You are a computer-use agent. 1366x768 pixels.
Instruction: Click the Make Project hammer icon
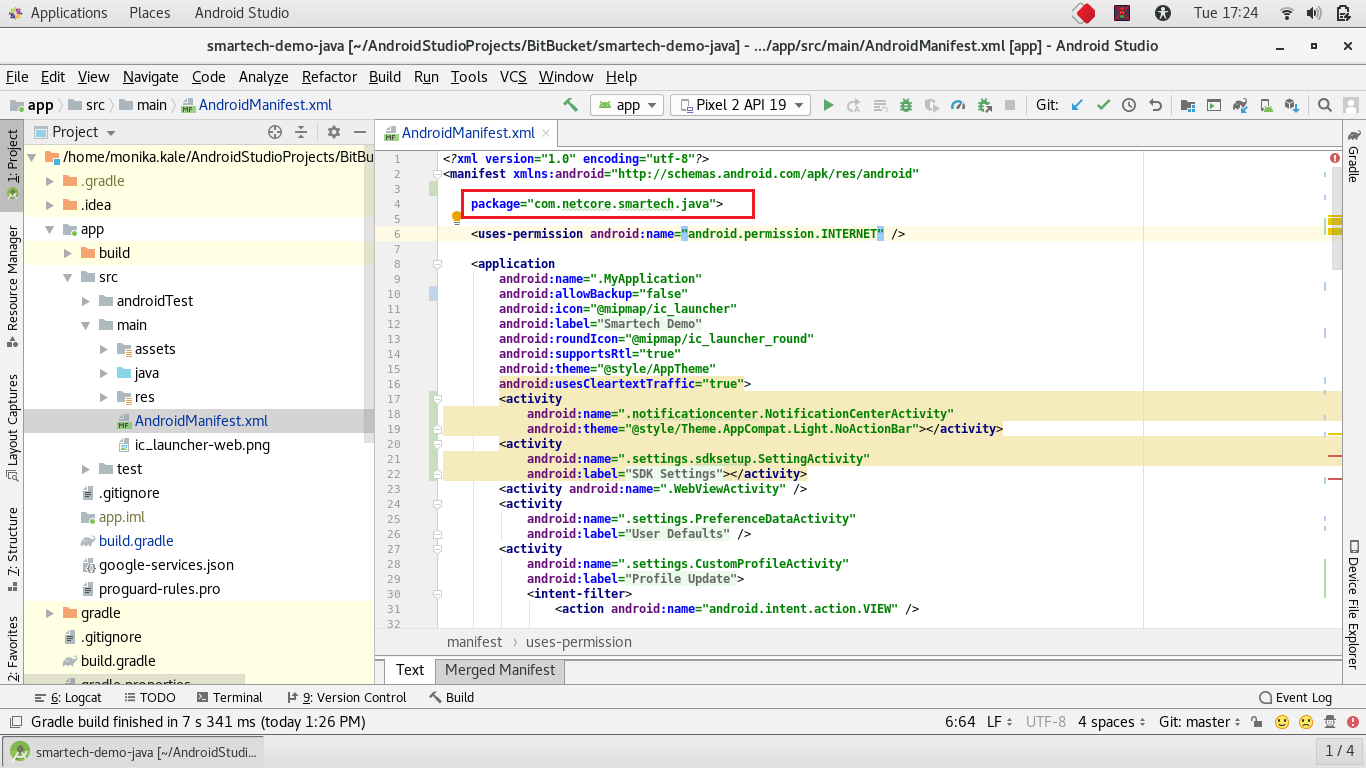571,105
